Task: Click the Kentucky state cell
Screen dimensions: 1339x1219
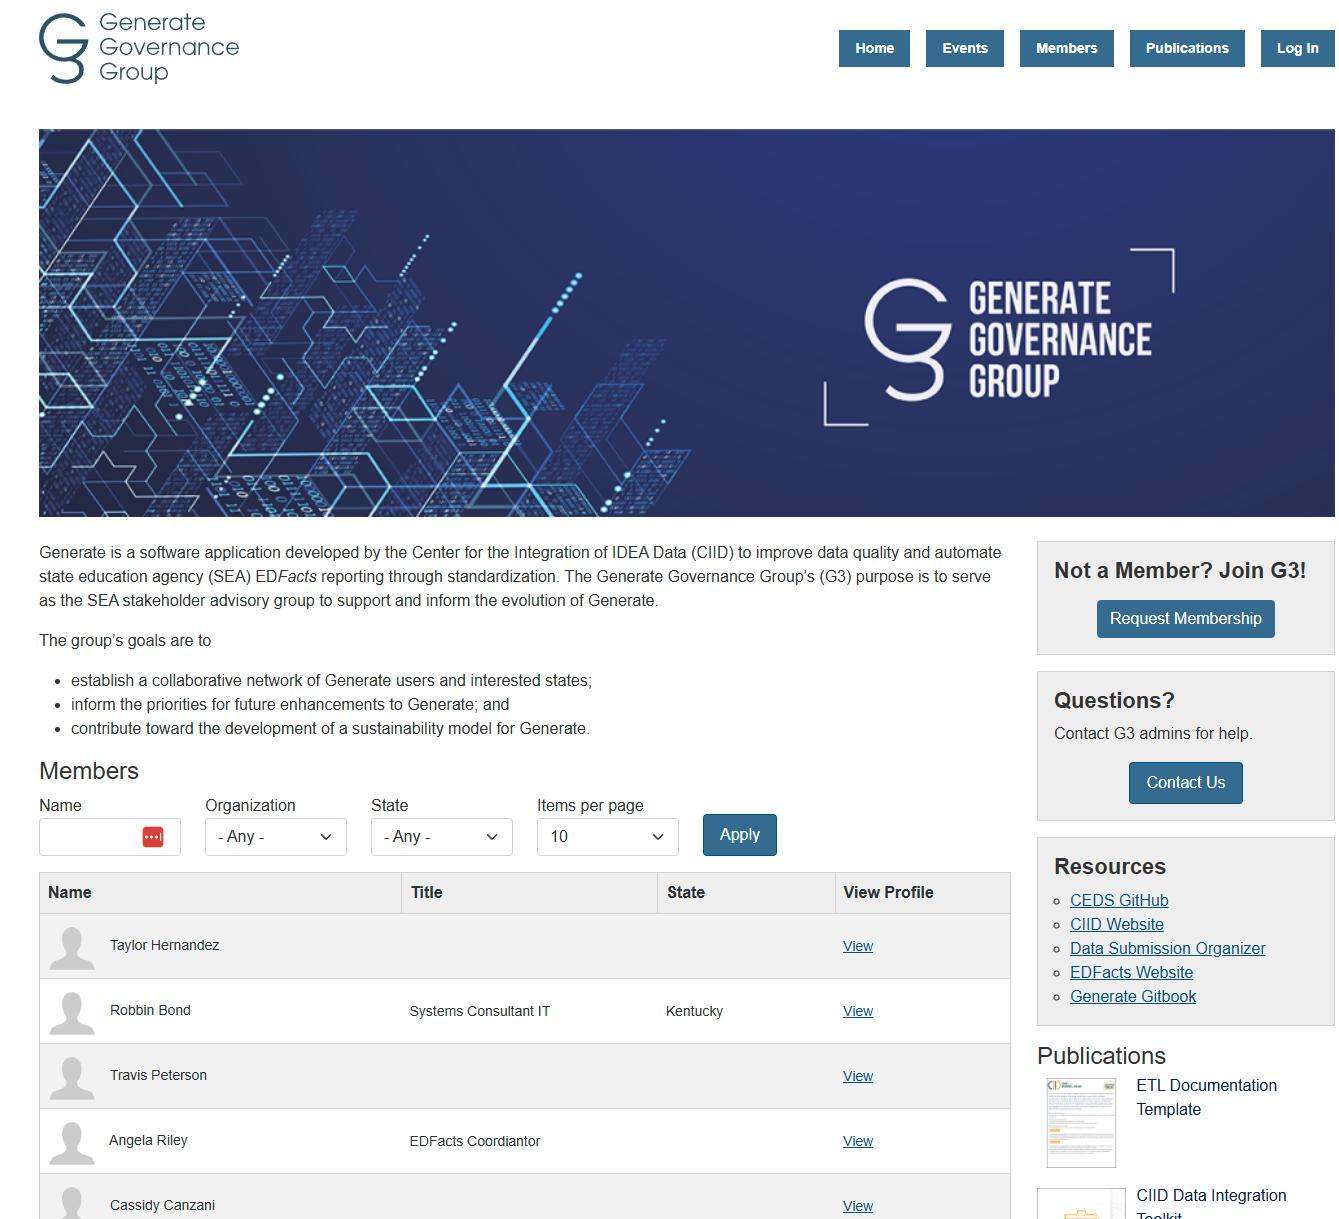Action: pyautogui.click(x=694, y=1011)
